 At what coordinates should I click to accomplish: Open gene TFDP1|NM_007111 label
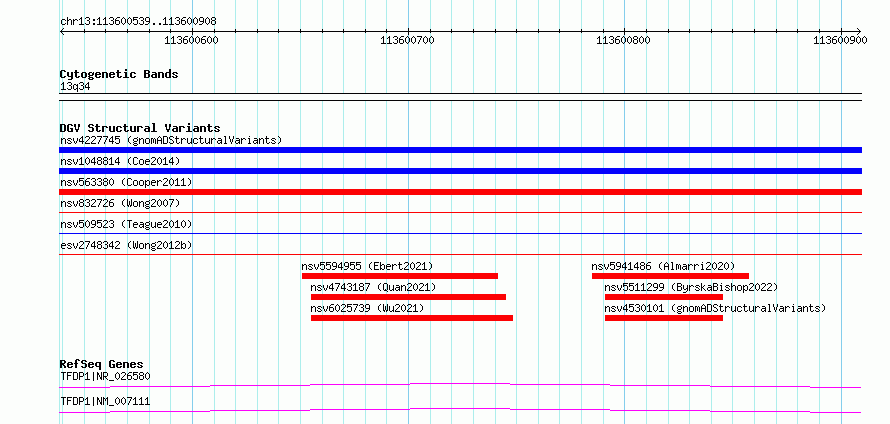tap(105, 401)
